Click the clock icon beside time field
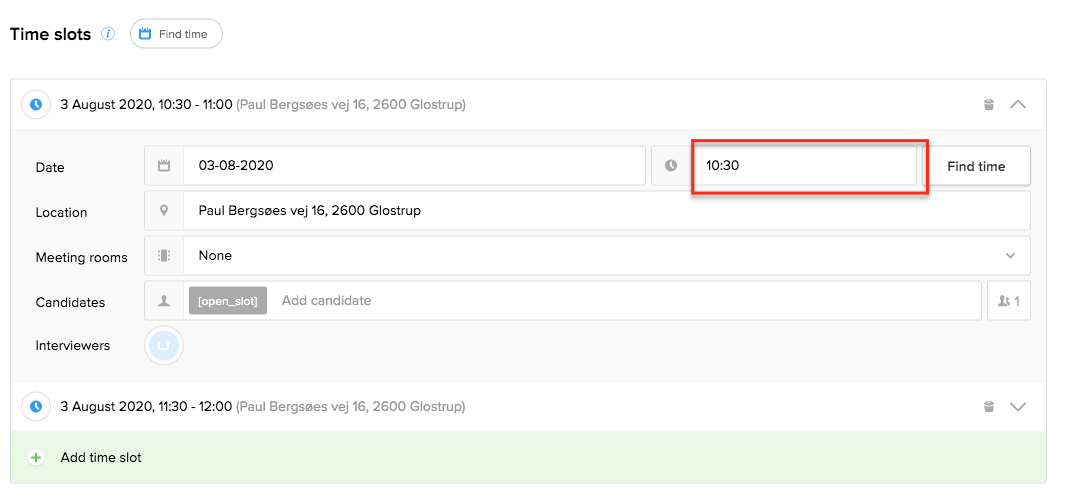This screenshot has width=1066, height=499. point(671,165)
